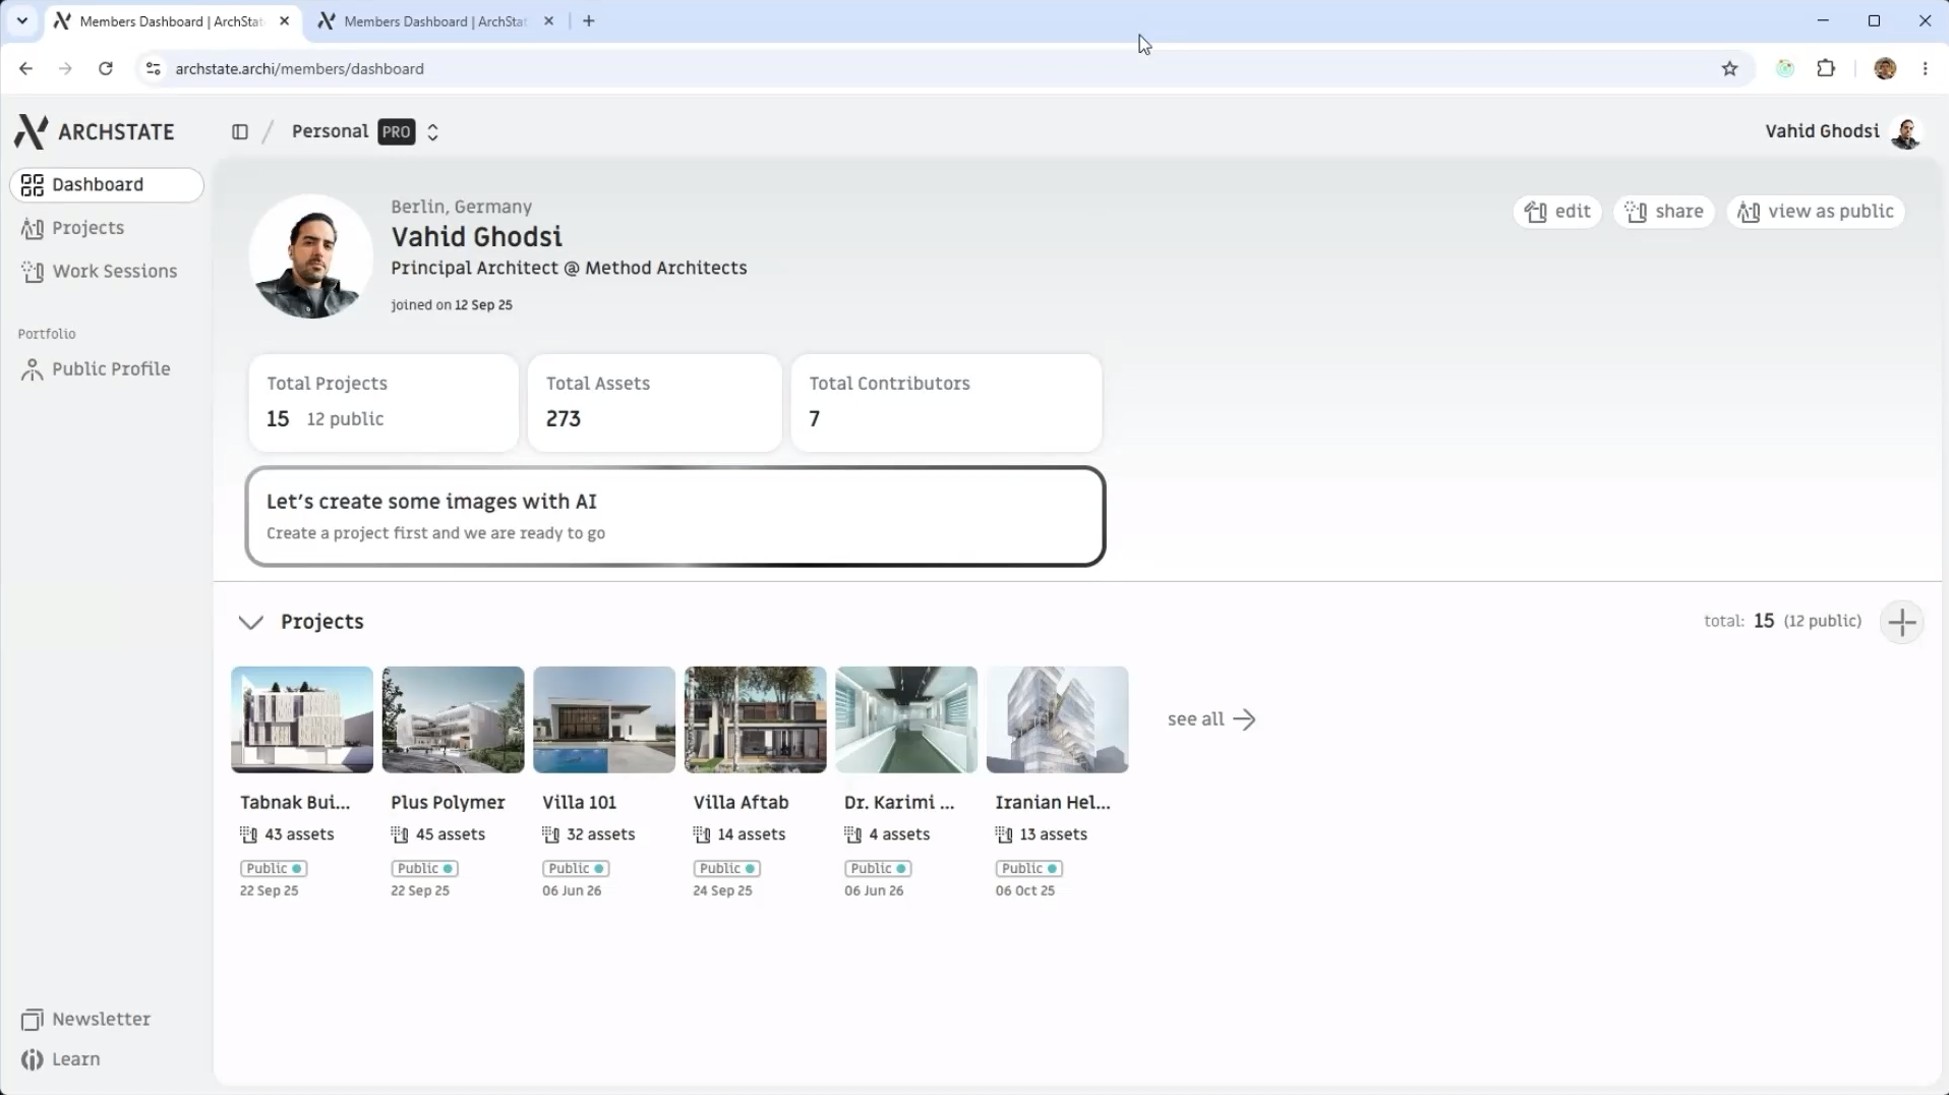Click the Public badge under Dr. Karimi

(x=878, y=868)
